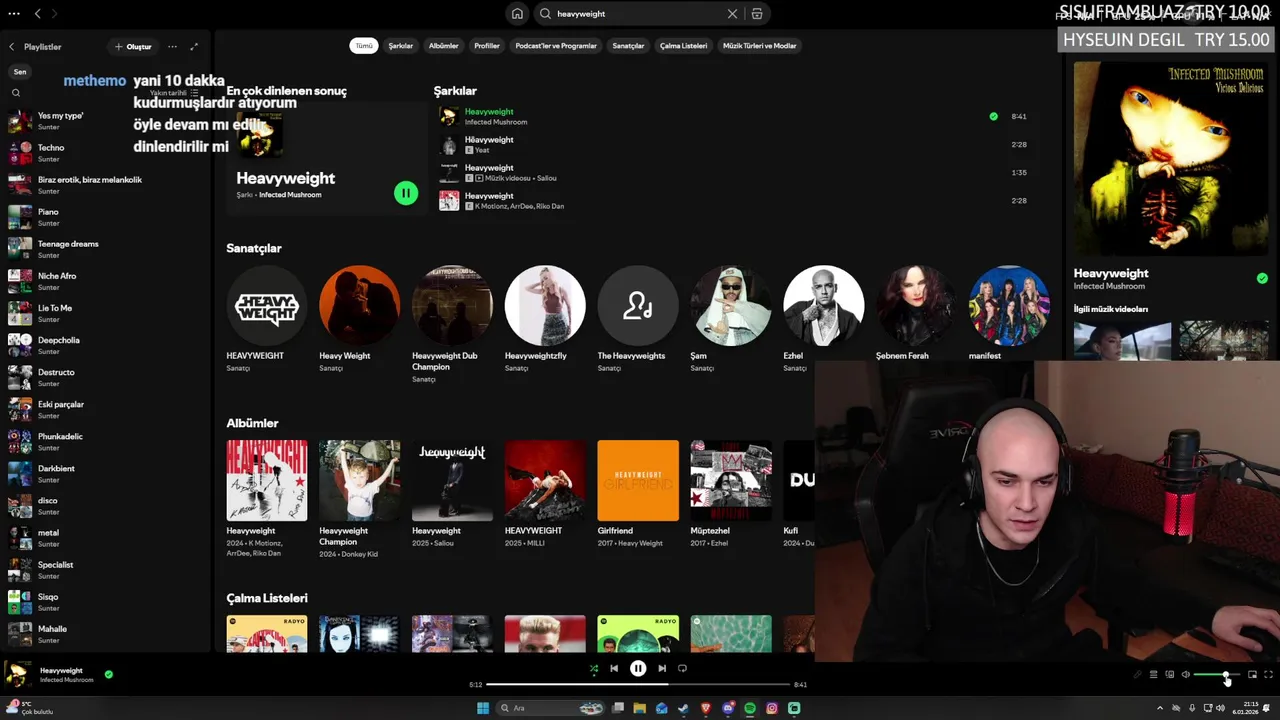Clear the heavyweight search text
The width and height of the screenshot is (1280, 720).
coord(732,14)
